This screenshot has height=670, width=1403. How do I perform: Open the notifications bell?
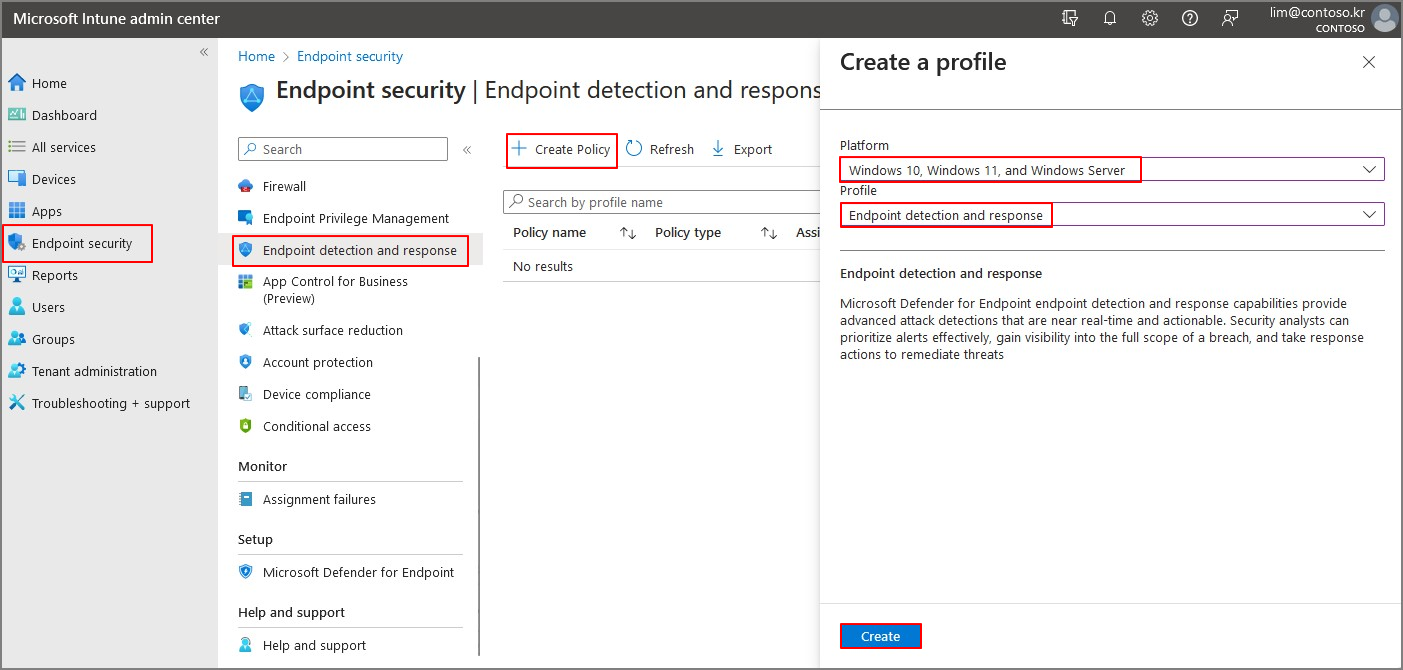1110,18
